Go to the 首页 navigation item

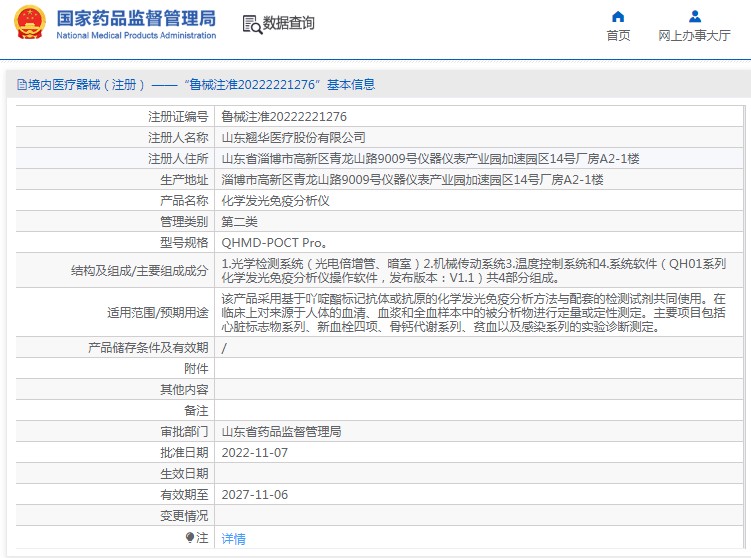coord(618,35)
